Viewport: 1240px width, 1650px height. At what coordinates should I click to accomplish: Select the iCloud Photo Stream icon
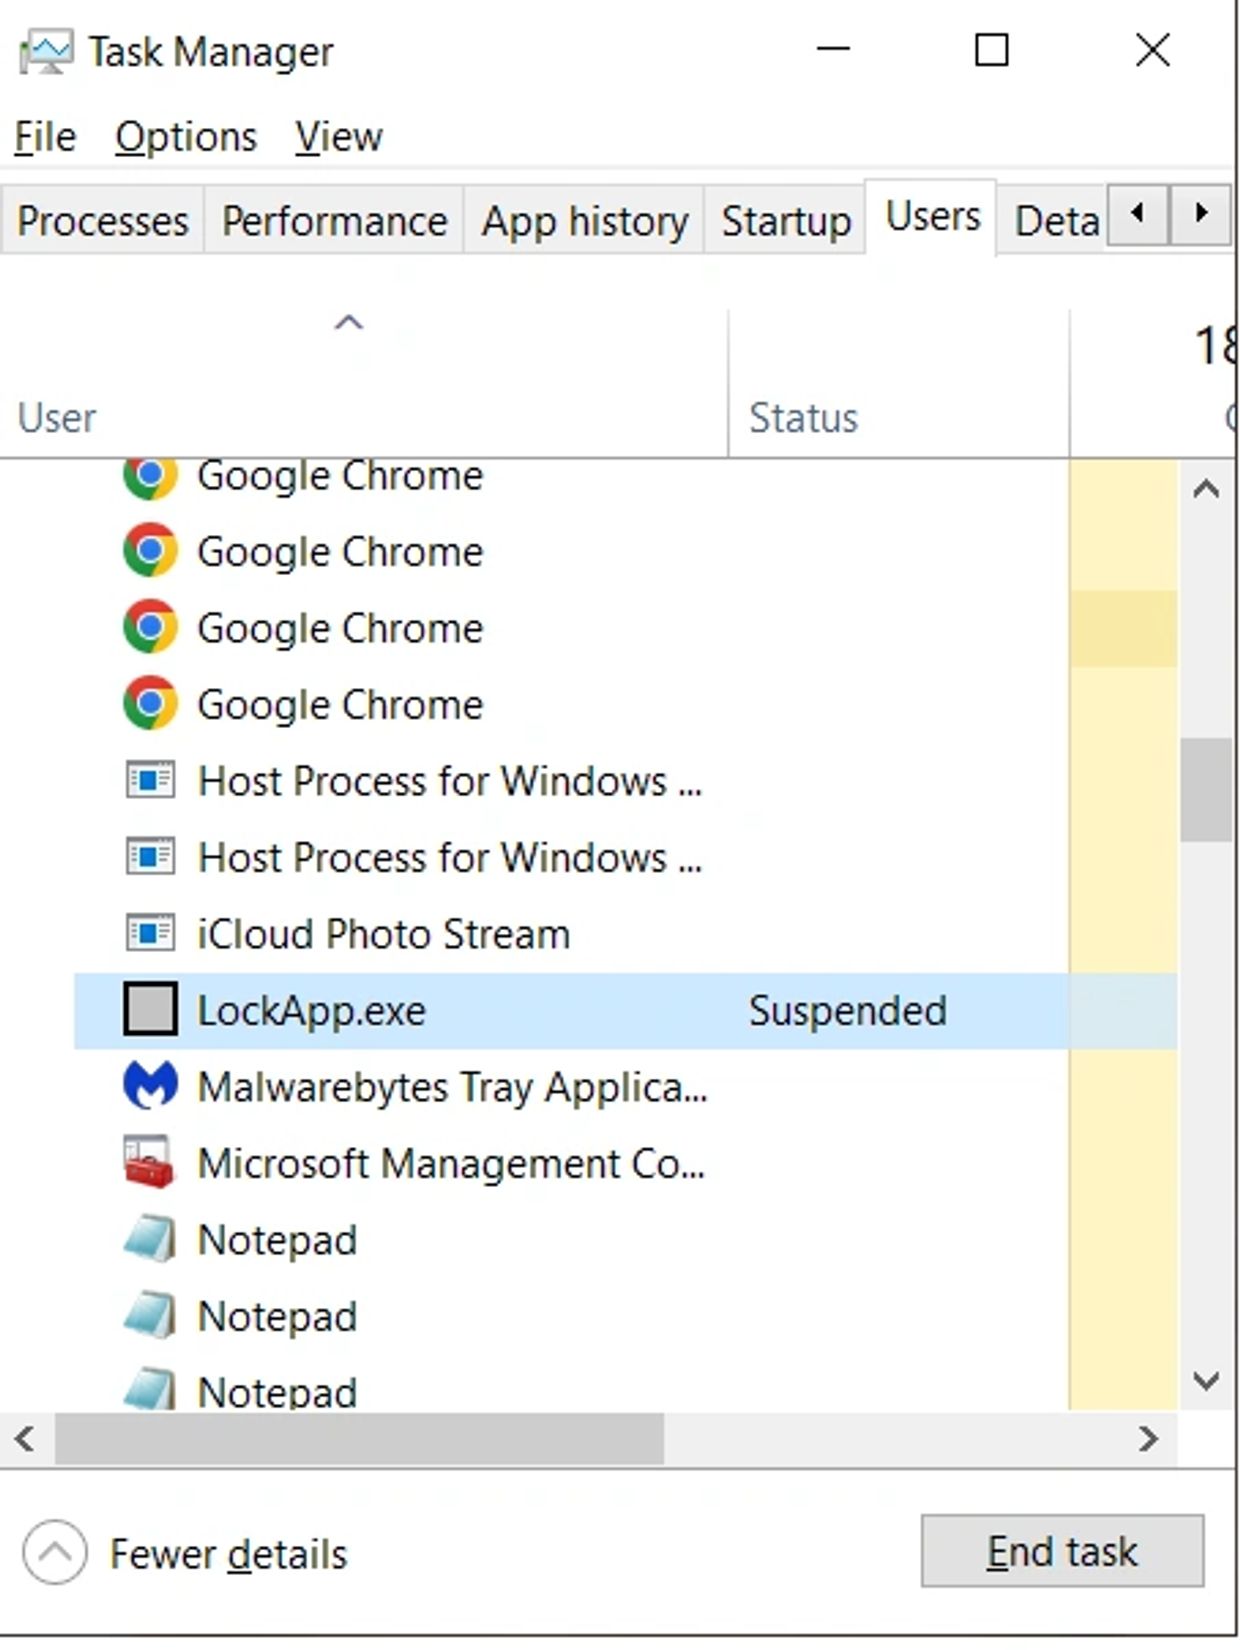click(x=150, y=933)
